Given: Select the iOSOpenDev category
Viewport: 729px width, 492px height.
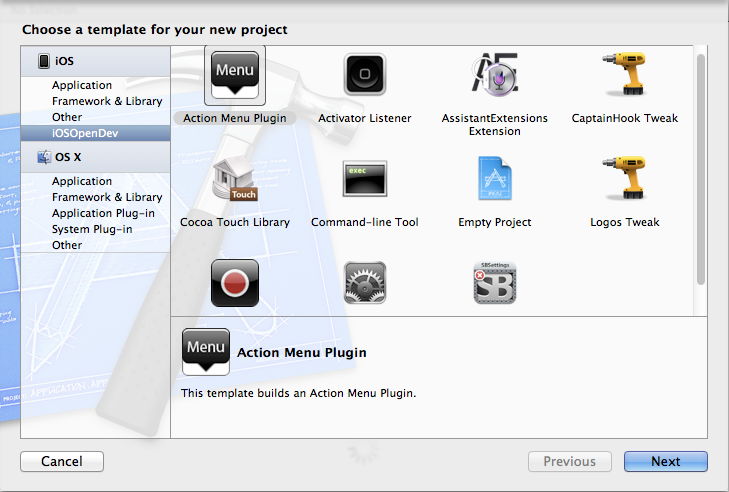Looking at the screenshot, I should pyautogui.click(x=95, y=133).
